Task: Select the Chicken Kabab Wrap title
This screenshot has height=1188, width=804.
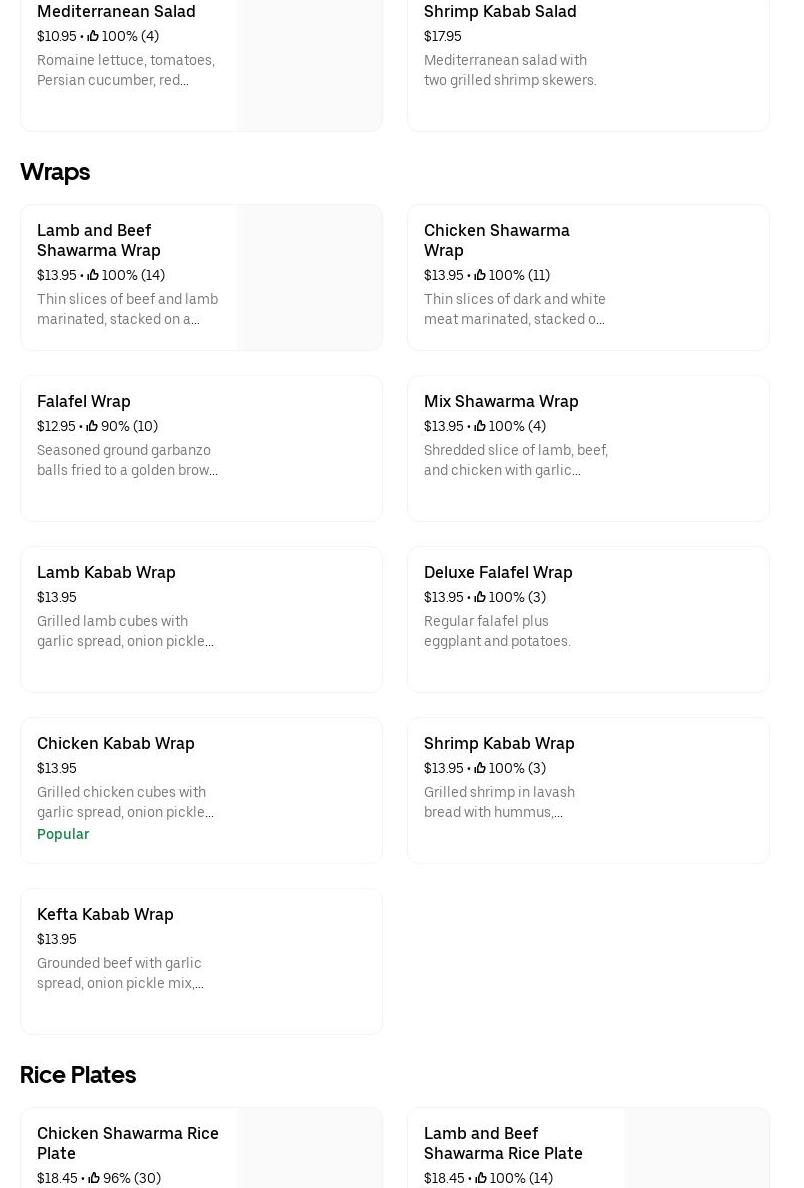Action: point(116,743)
